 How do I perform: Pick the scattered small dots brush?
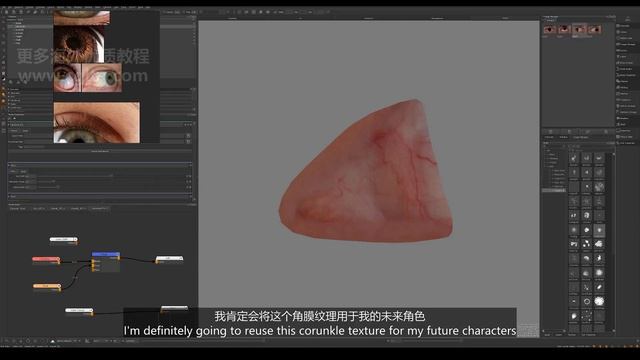587,316
